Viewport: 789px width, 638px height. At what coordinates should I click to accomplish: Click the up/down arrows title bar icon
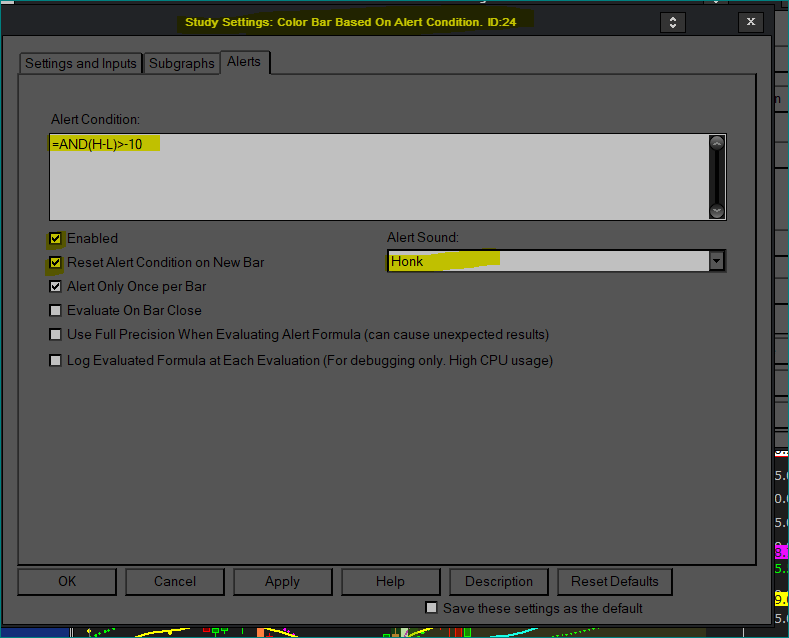(673, 22)
